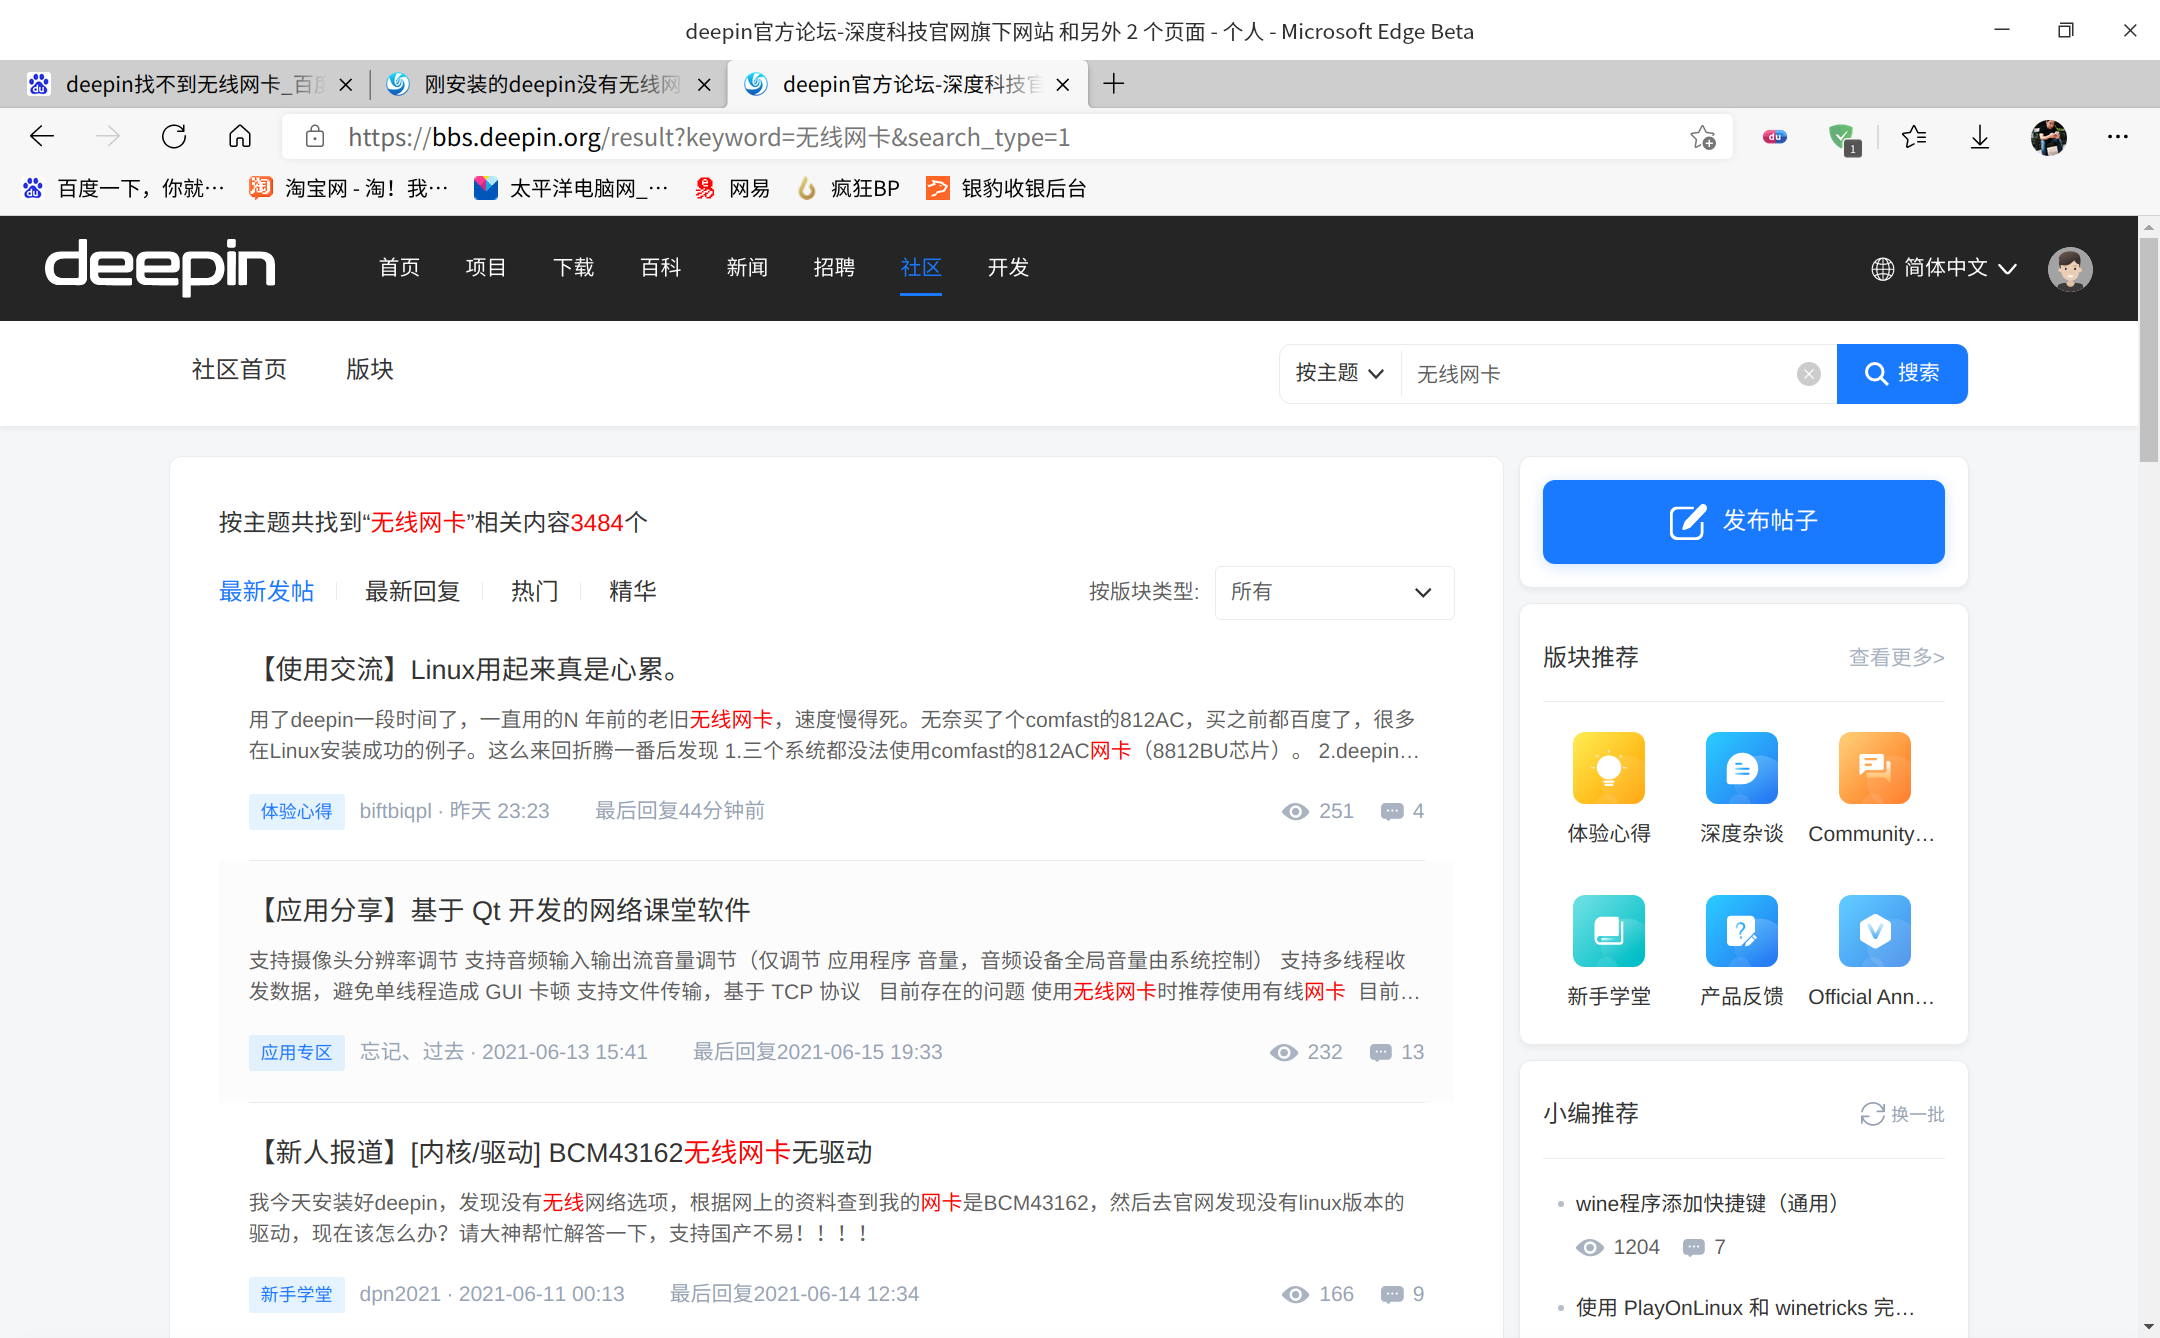Image resolution: width=2160 pixels, height=1338 pixels.
Task: Open the 查看更多 link in 版块推荐
Action: [1895, 658]
